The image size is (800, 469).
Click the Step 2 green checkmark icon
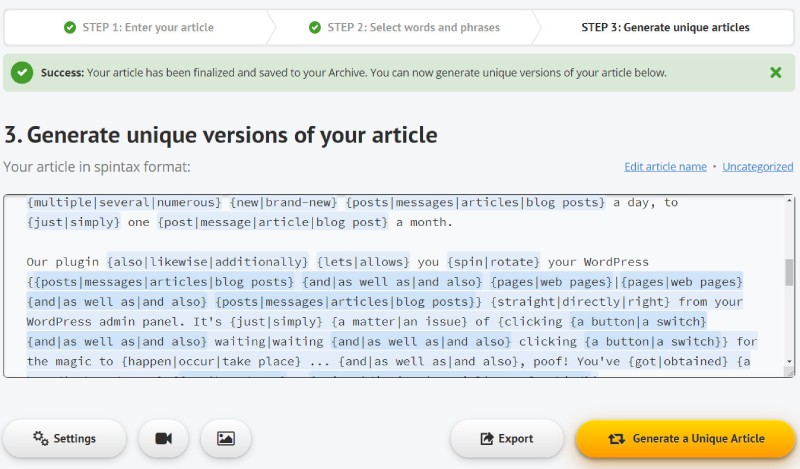pos(315,27)
